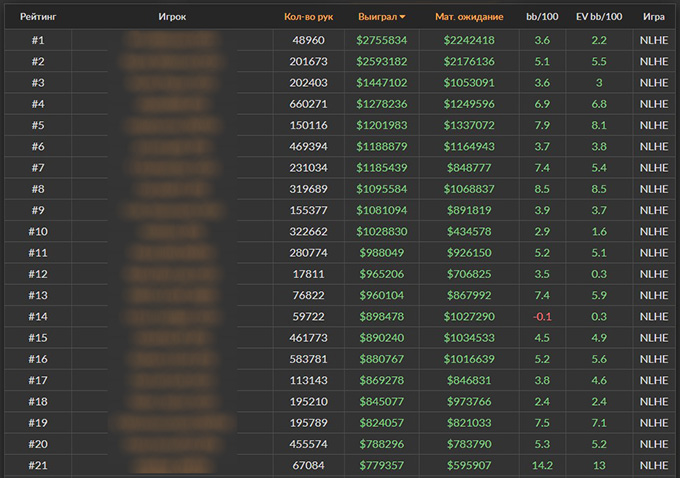The width and height of the screenshot is (680, 478).
Task: Click the 14.2 bb/100 value
Action: click(542, 466)
